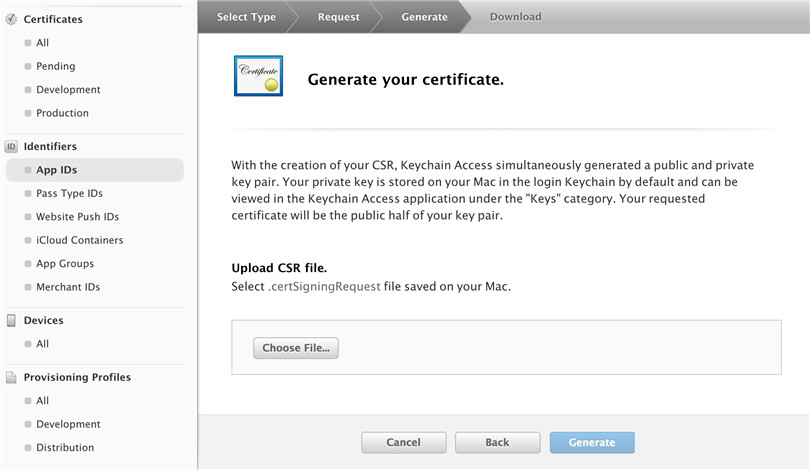Open Website Push IDs
810x470 pixels.
coord(77,217)
